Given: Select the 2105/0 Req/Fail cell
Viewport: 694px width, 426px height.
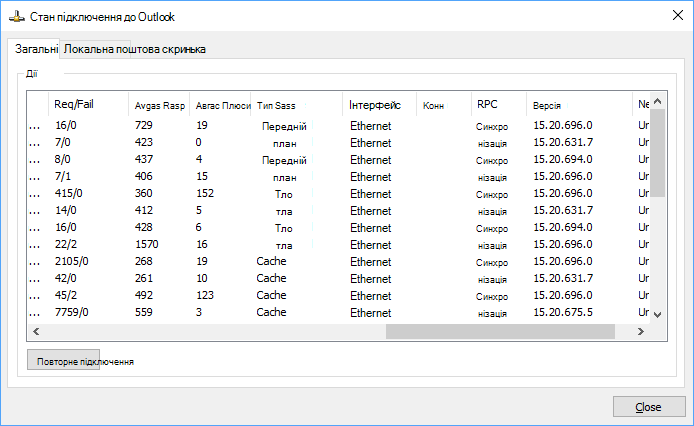Looking at the screenshot, I should pos(72,261).
